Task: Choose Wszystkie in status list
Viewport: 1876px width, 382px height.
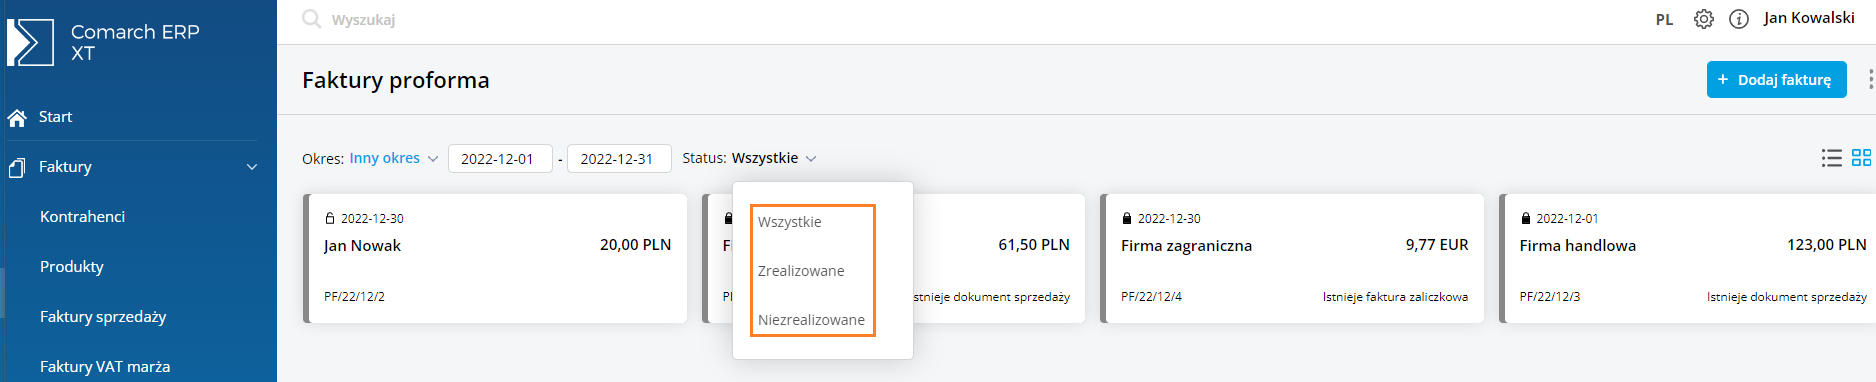Action: click(x=789, y=222)
